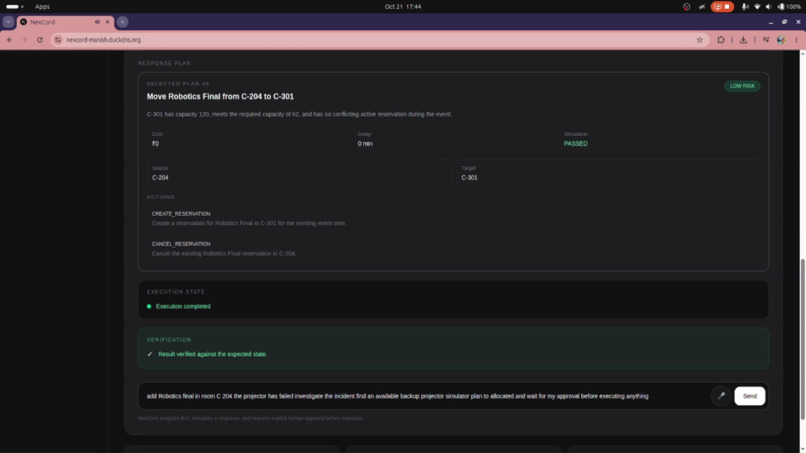
Task: Click the LOW RISK badge
Action: (x=742, y=86)
